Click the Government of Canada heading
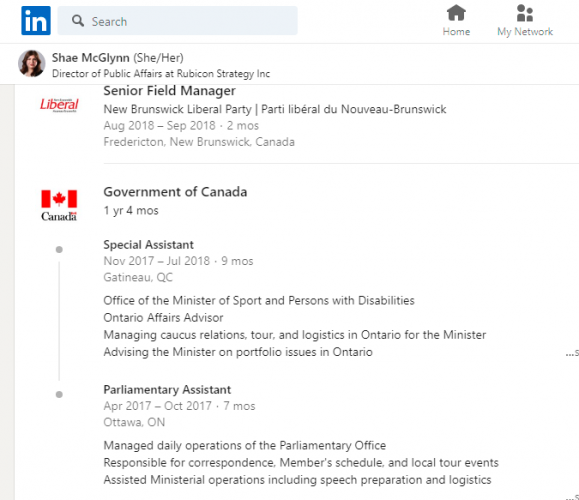 (175, 192)
